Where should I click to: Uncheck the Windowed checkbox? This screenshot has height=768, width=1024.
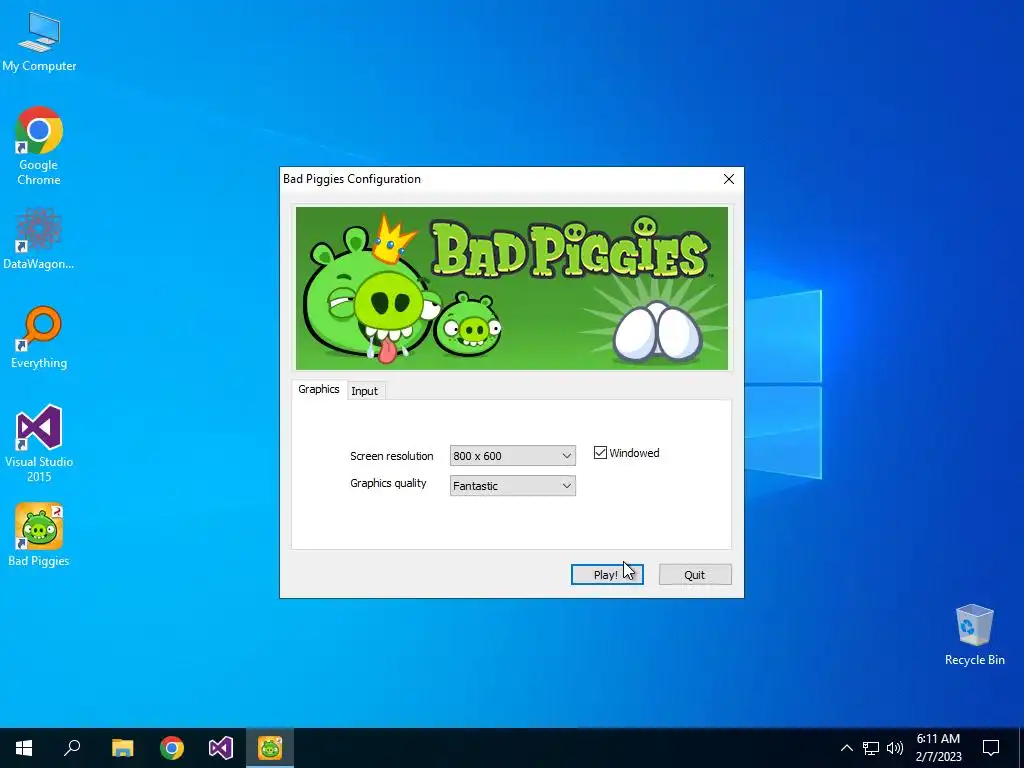click(x=600, y=453)
